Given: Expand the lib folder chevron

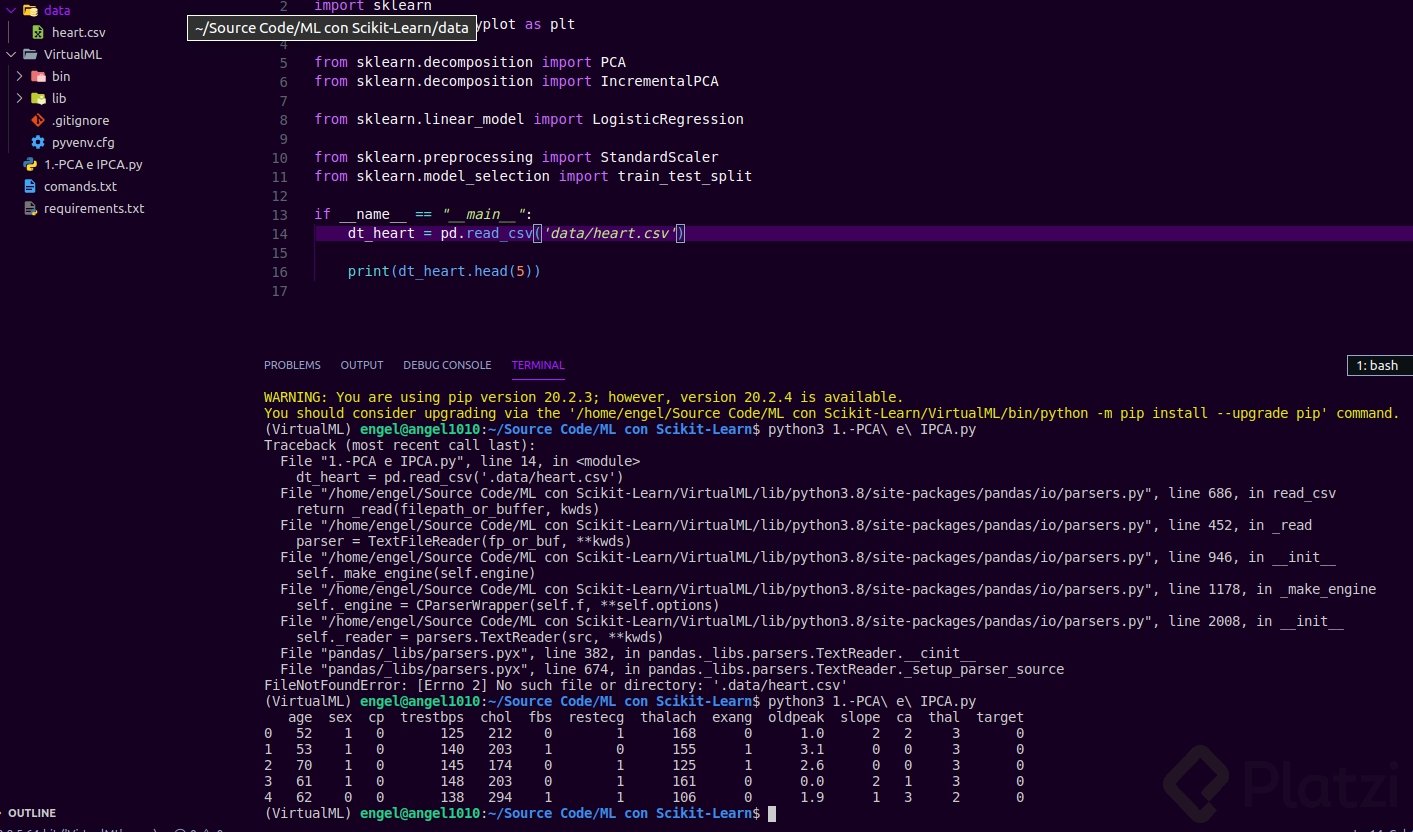Looking at the screenshot, I should tap(19, 98).
